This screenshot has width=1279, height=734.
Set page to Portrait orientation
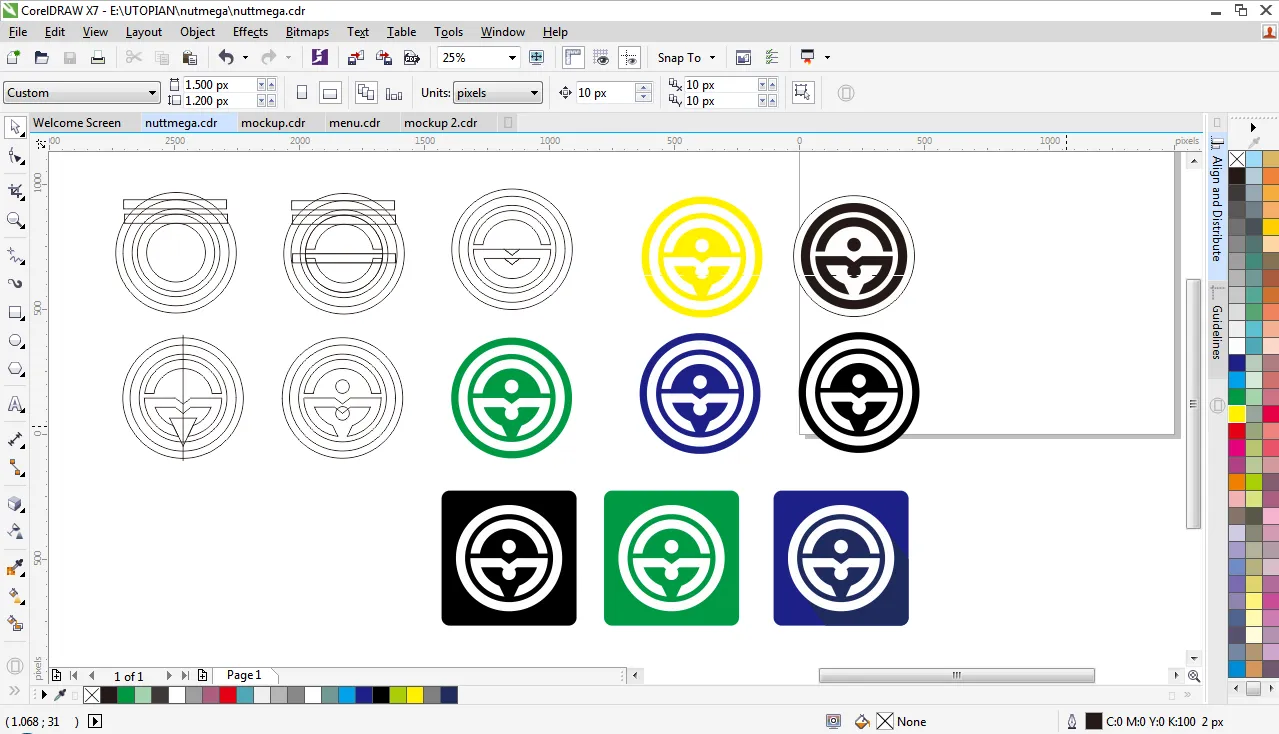coord(302,93)
